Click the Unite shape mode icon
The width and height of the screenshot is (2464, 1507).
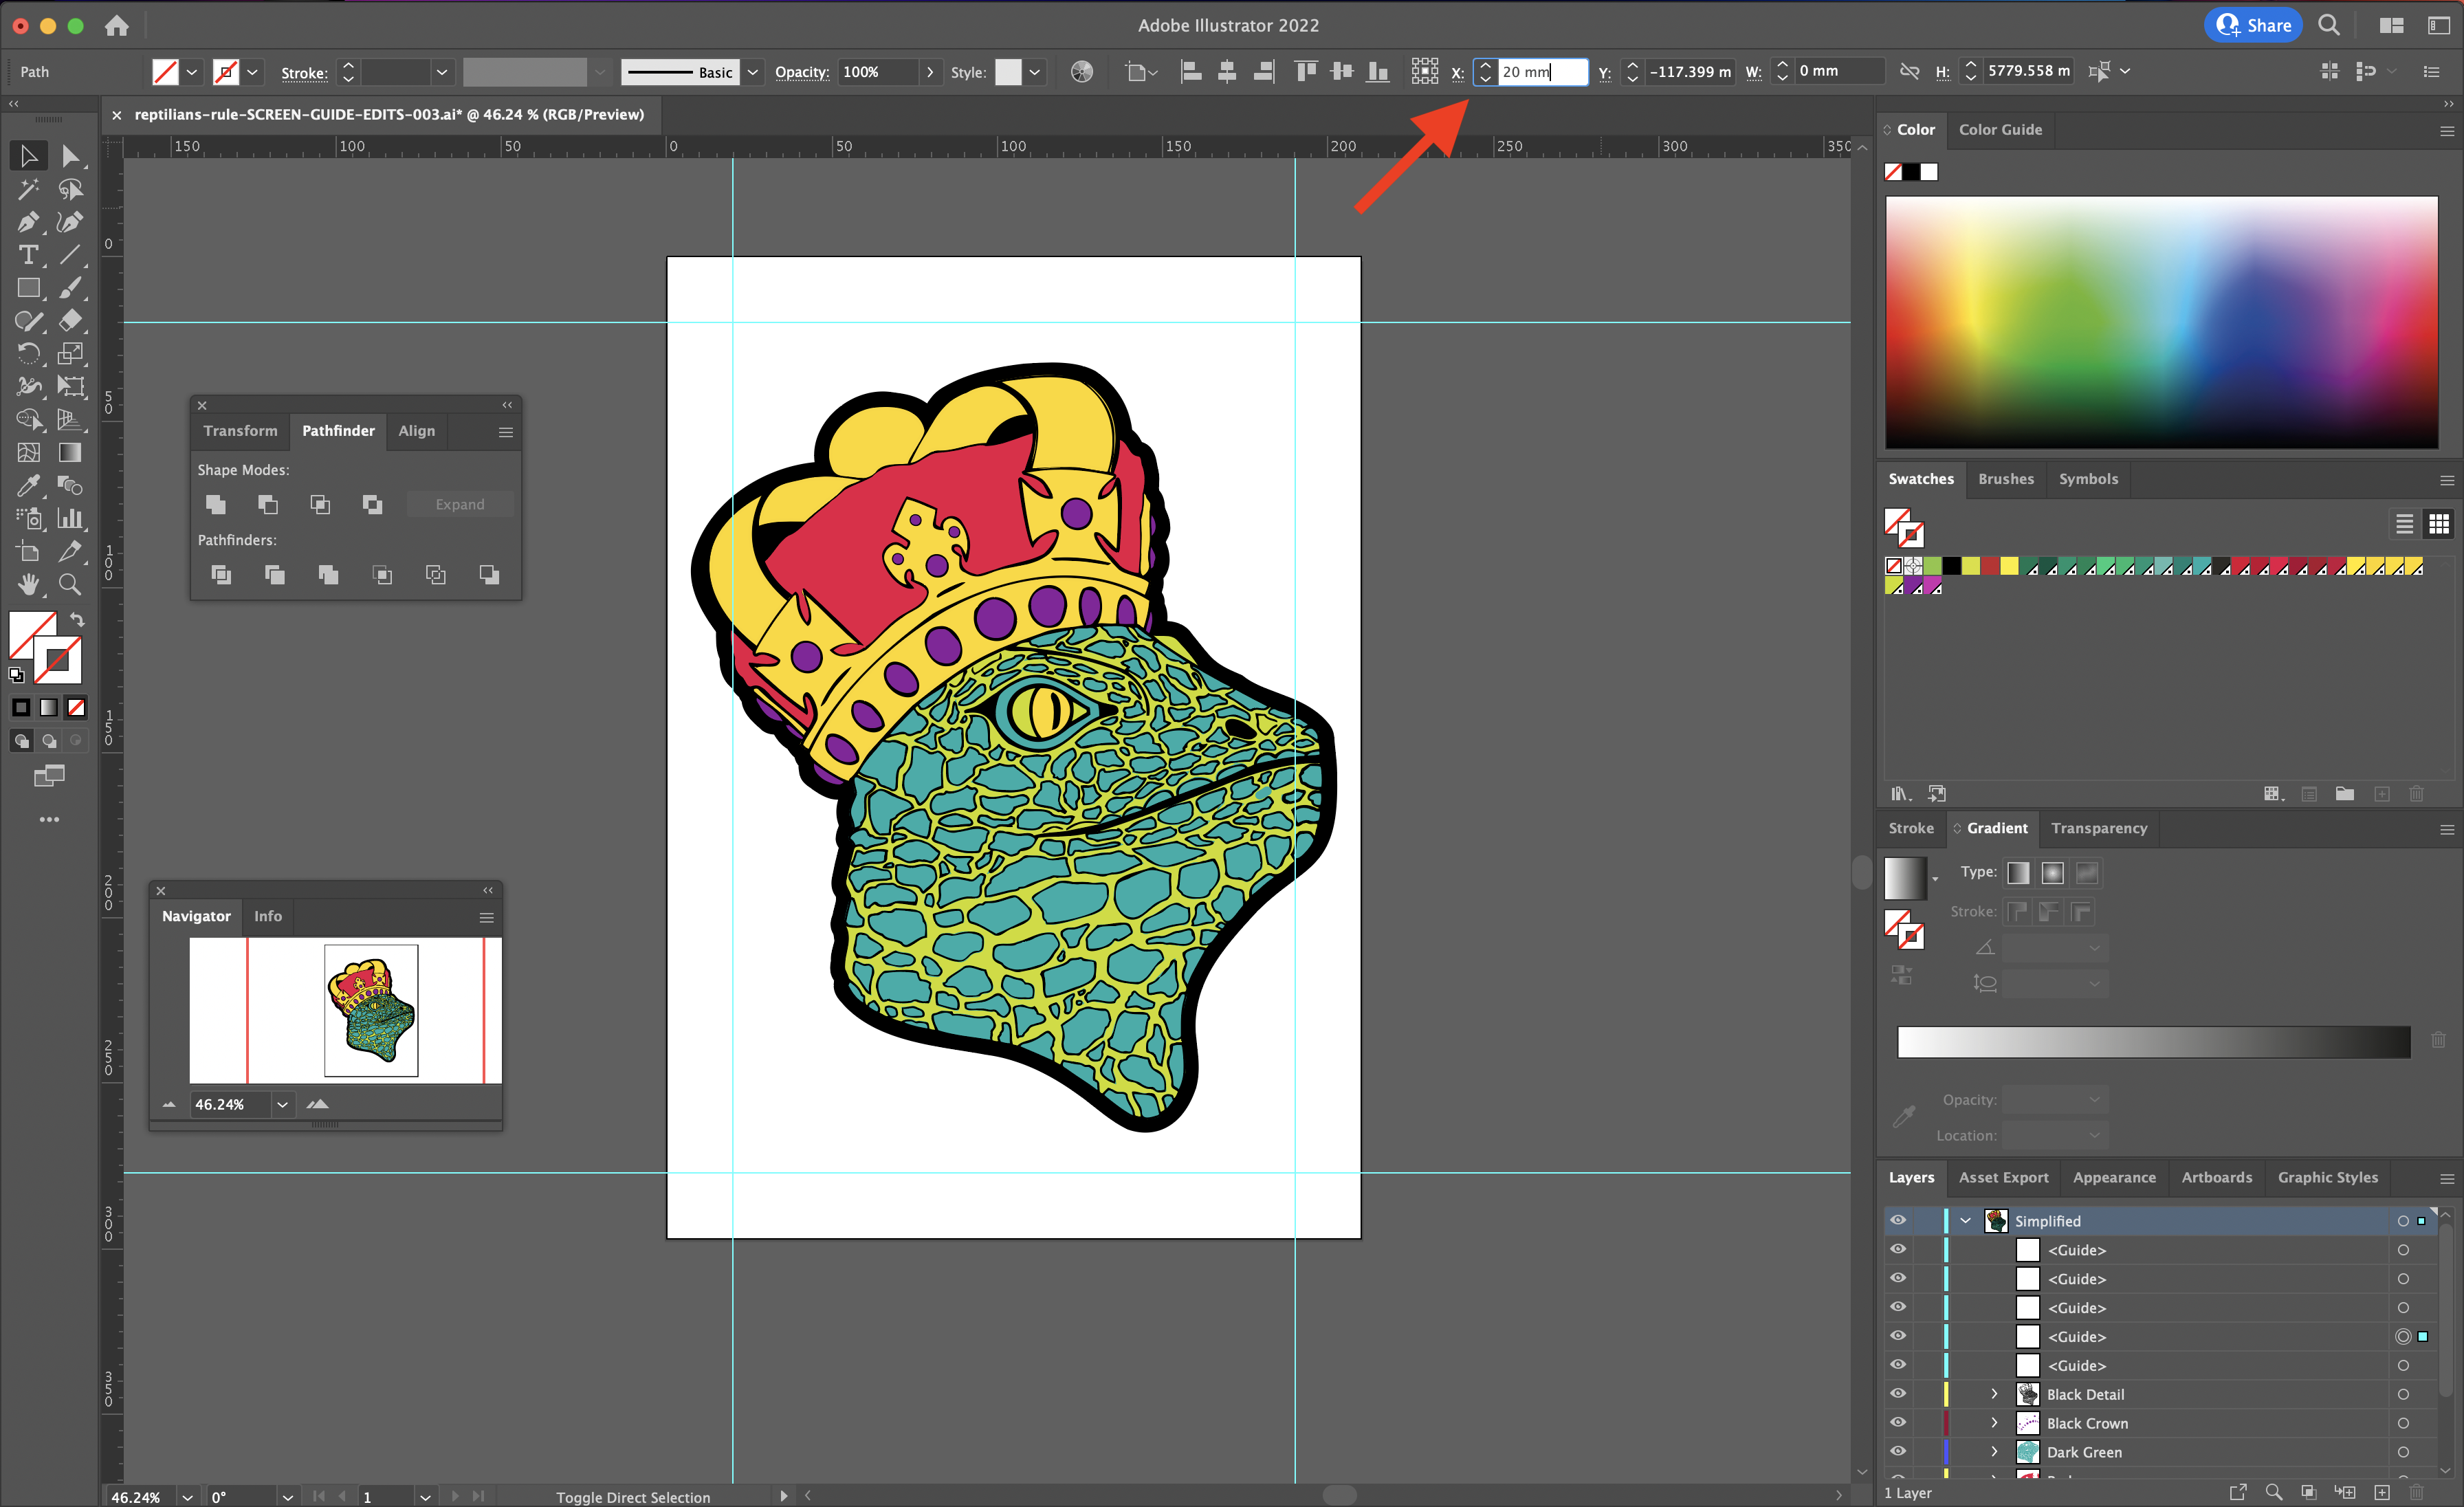(x=216, y=504)
